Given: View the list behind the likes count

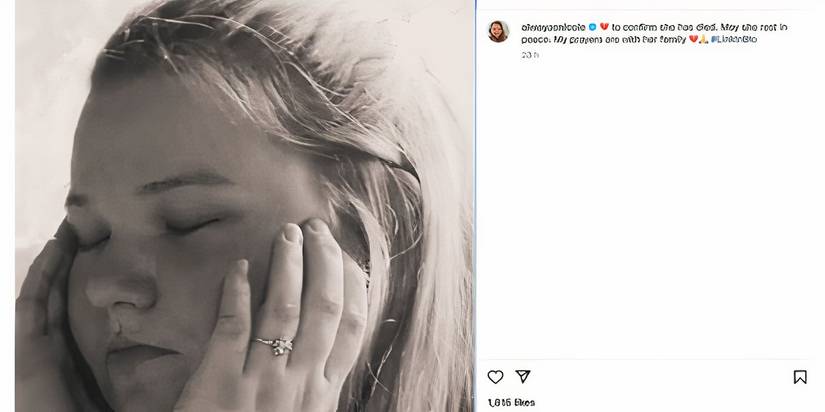Looking at the screenshot, I should [511, 402].
